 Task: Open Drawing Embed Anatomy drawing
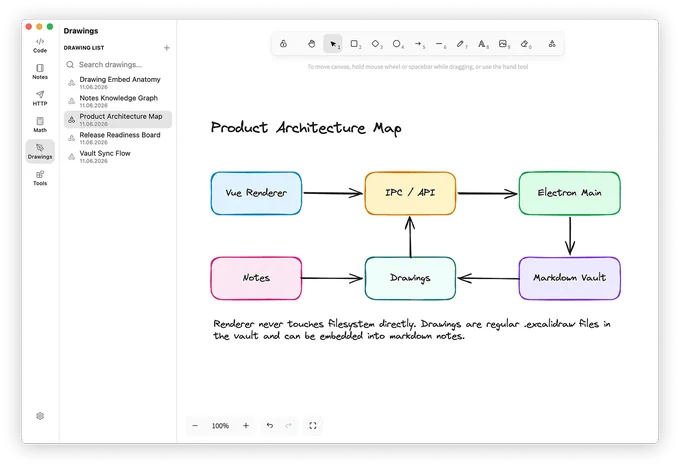pyautogui.click(x=118, y=82)
